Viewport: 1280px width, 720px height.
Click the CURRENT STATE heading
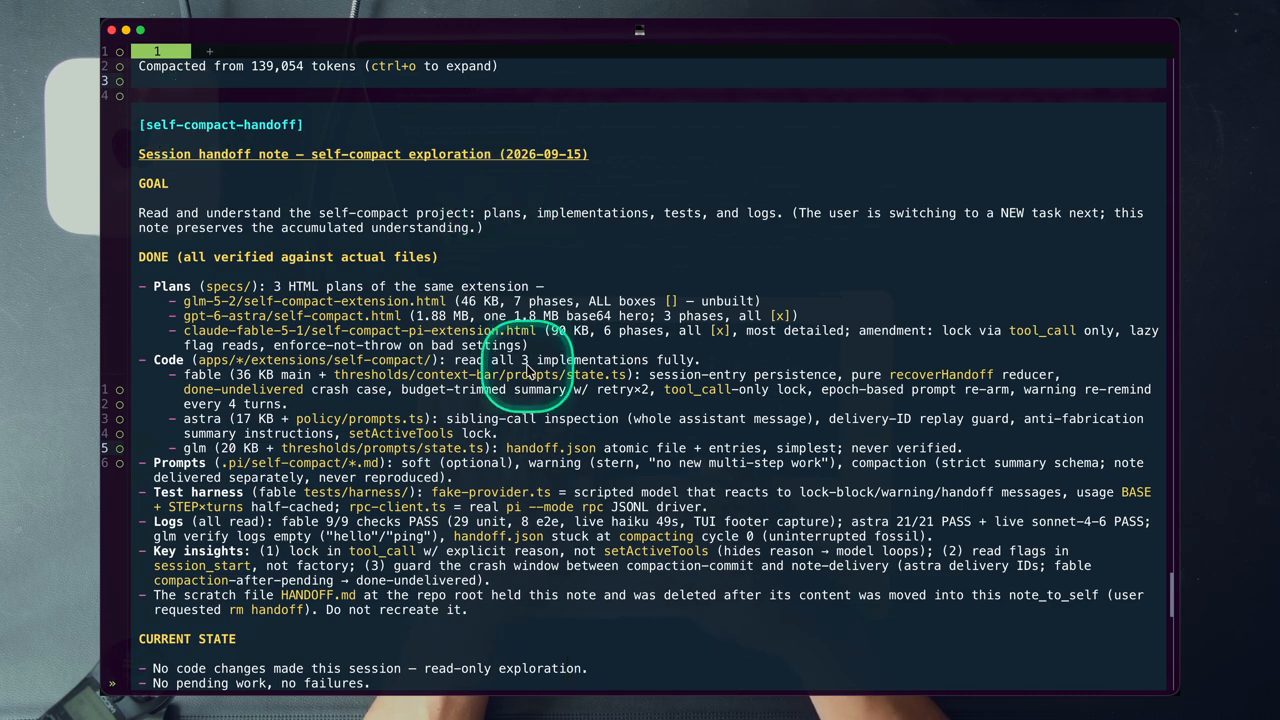point(187,639)
